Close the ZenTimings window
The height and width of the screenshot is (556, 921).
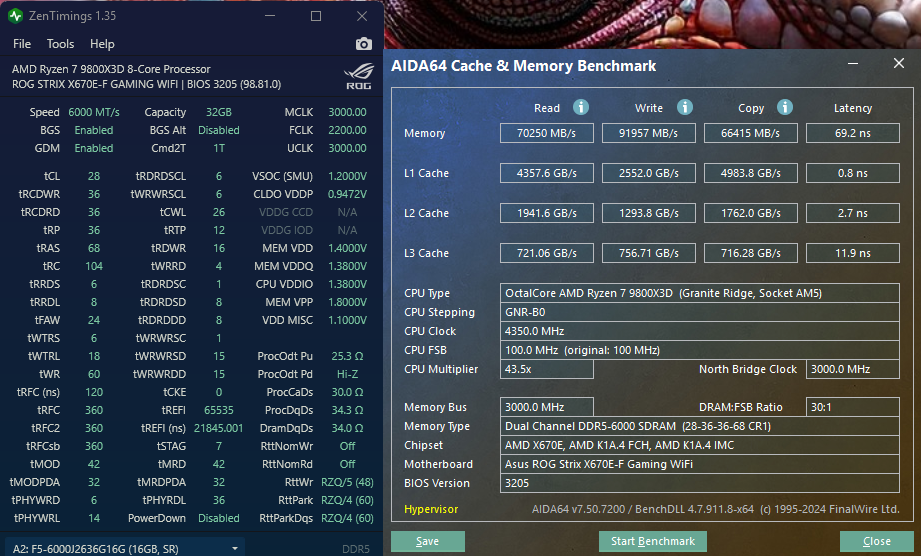pyautogui.click(x=362, y=16)
